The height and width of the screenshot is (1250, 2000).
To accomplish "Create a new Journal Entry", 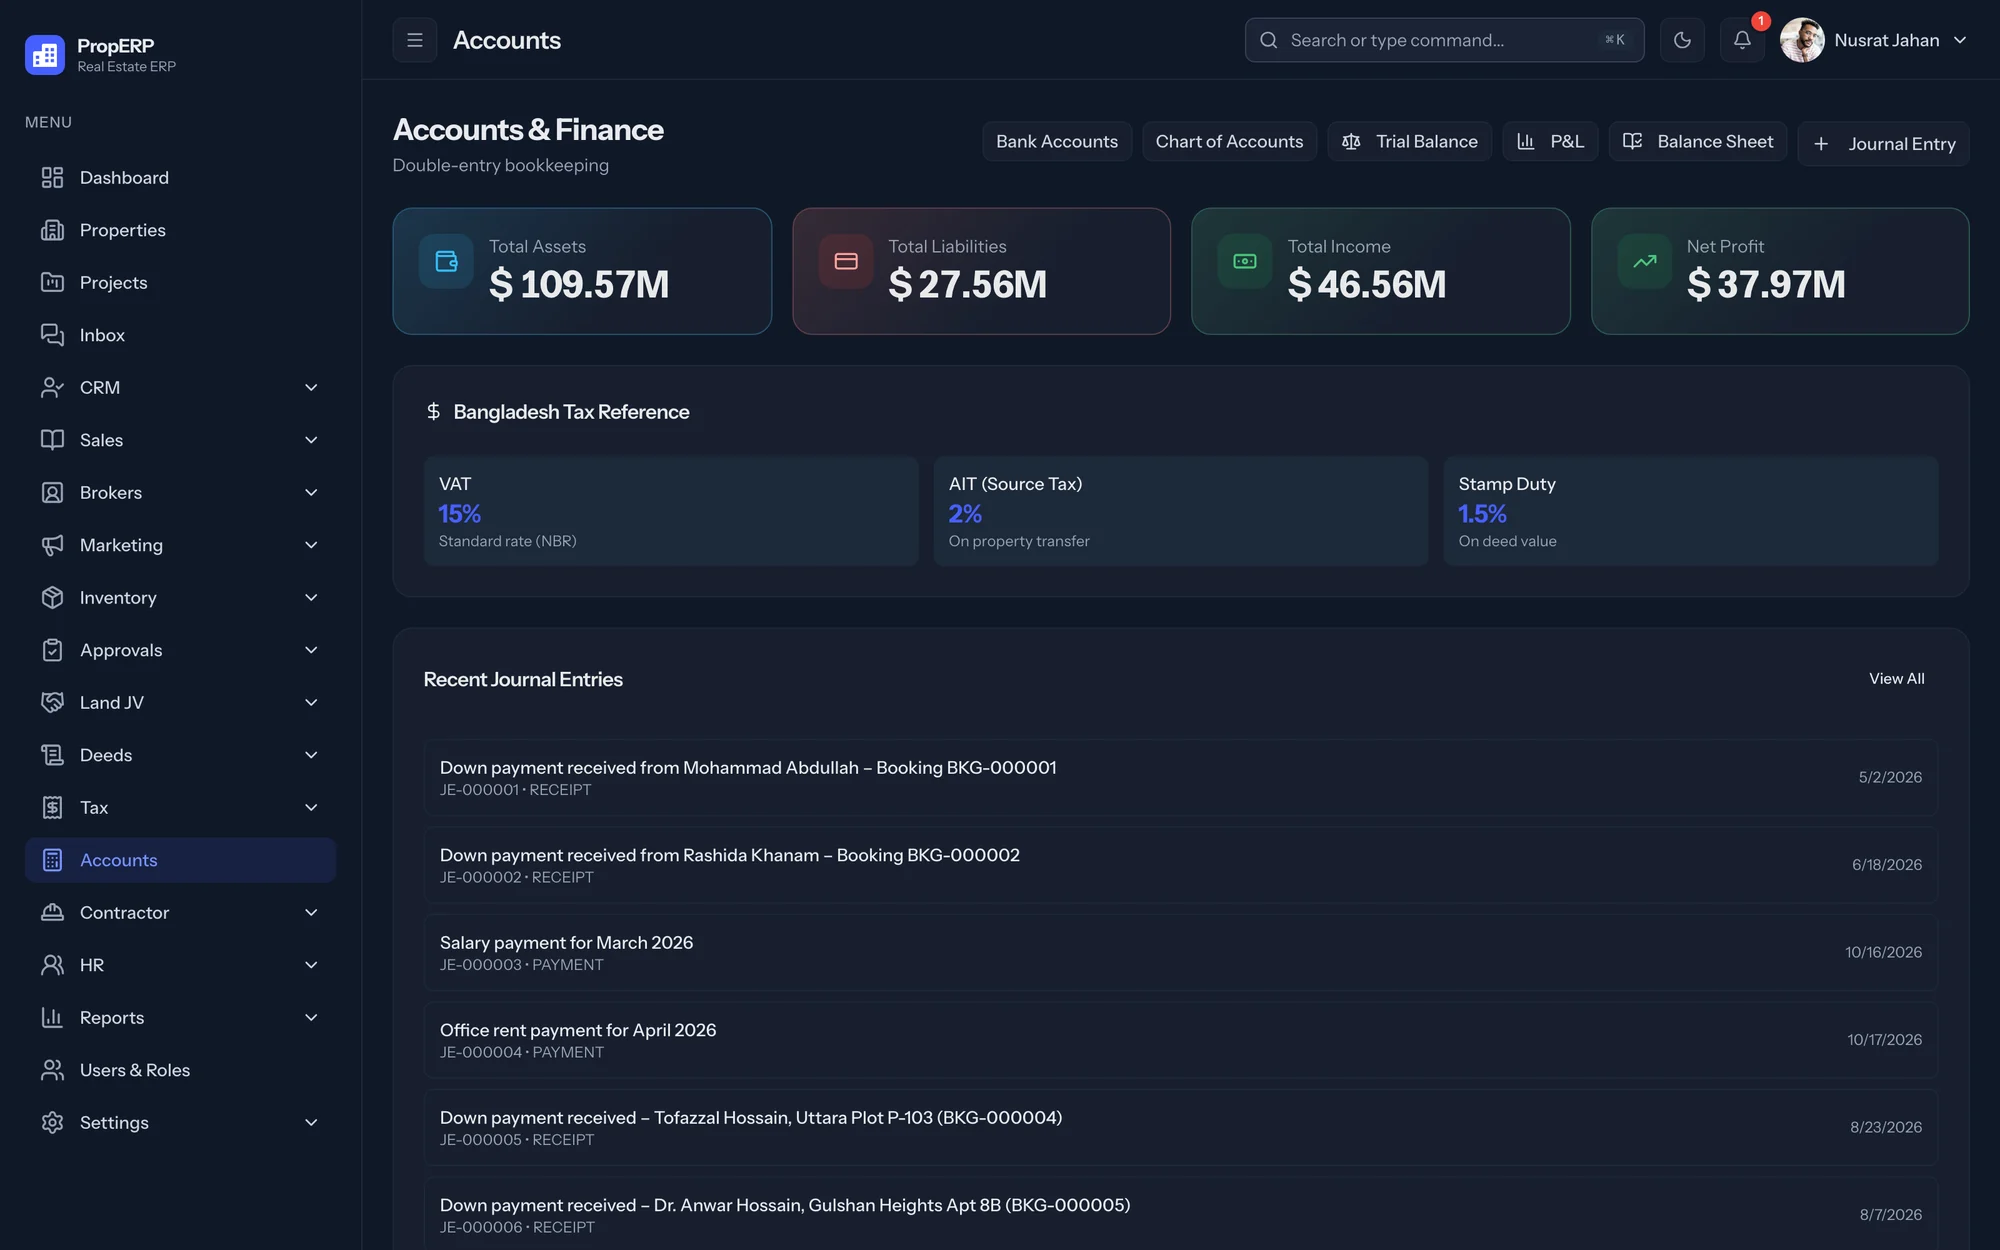I will (x=1883, y=144).
